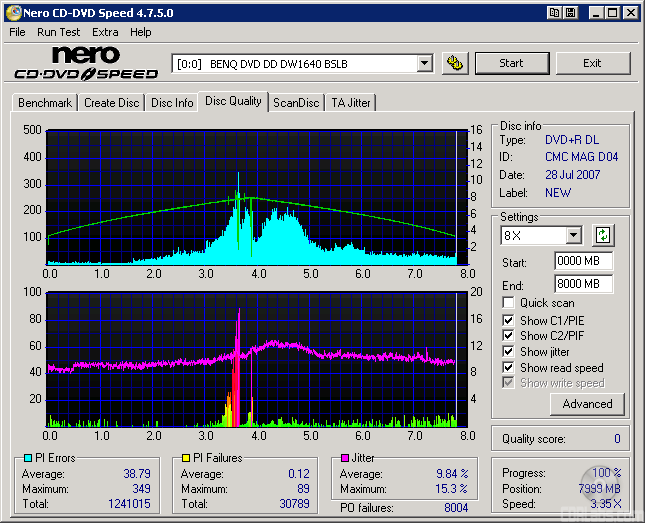Switch to the Benchmark tab
This screenshot has width=645, height=523.
click(x=45, y=103)
